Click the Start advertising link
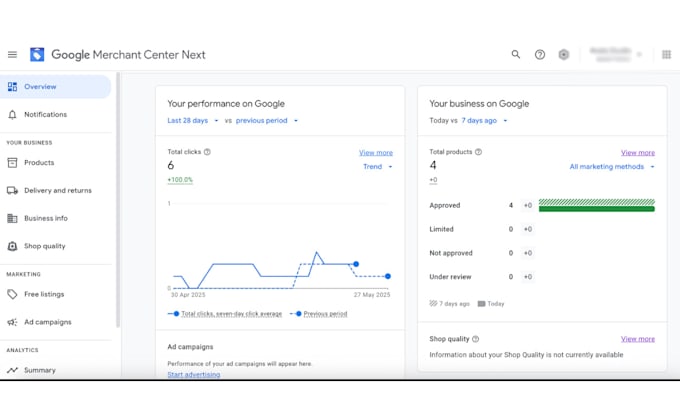The height and width of the screenshot is (416, 680). (193, 375)
